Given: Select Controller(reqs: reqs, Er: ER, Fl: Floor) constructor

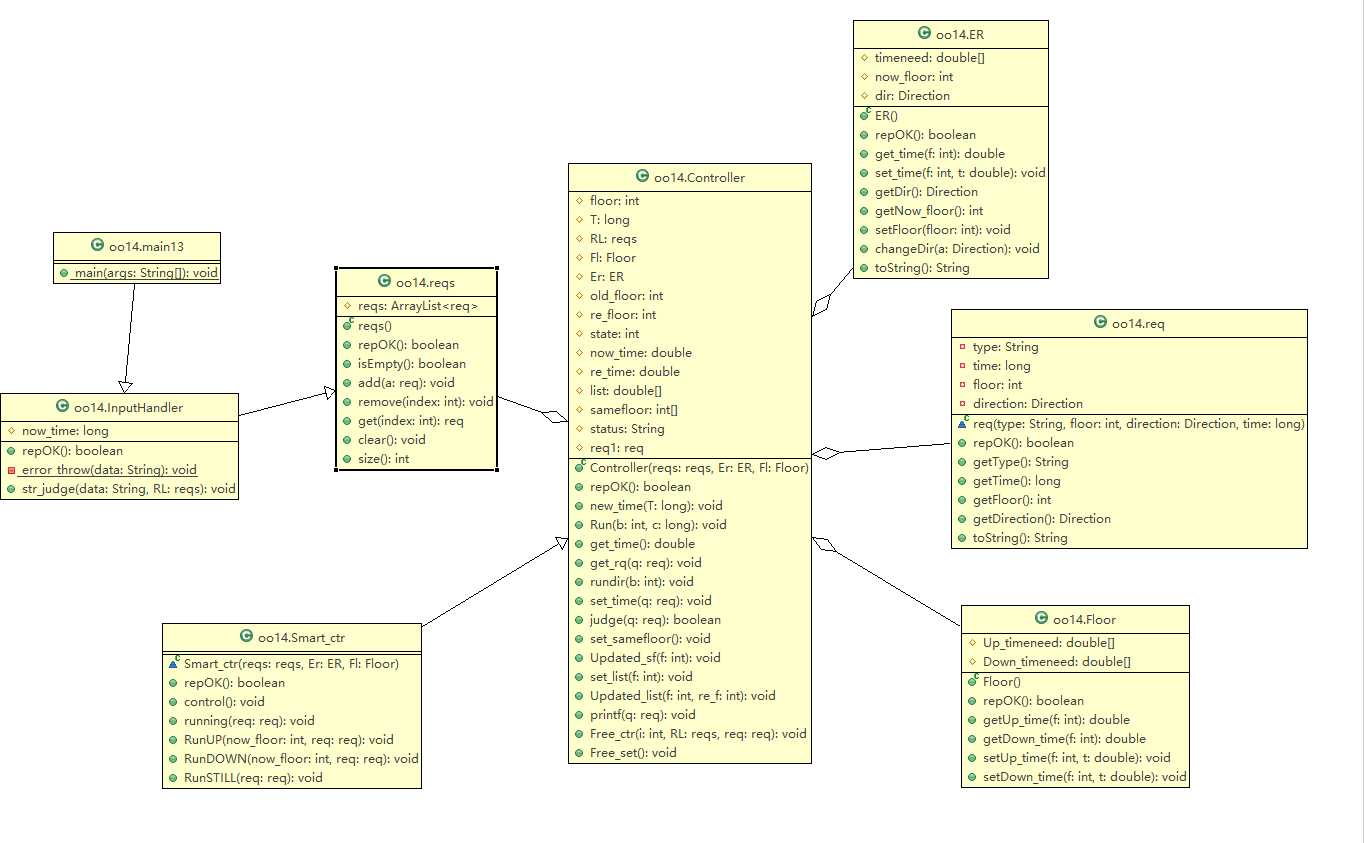Looking at the screenshot, I should coord(699,468).
